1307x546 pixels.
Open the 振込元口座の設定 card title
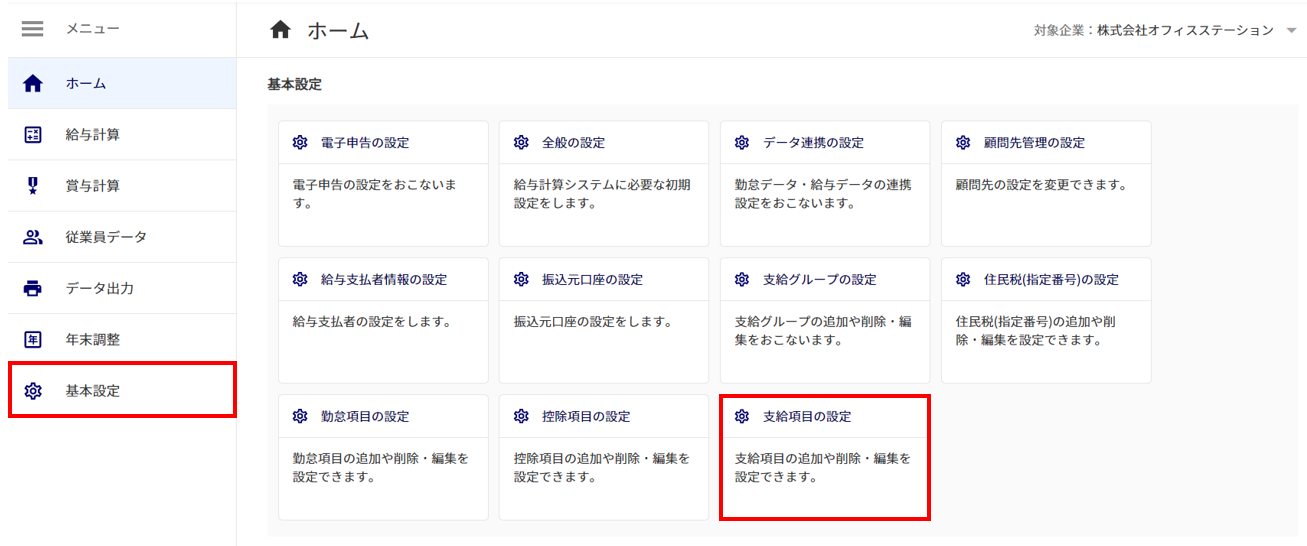tap(592, 279)
